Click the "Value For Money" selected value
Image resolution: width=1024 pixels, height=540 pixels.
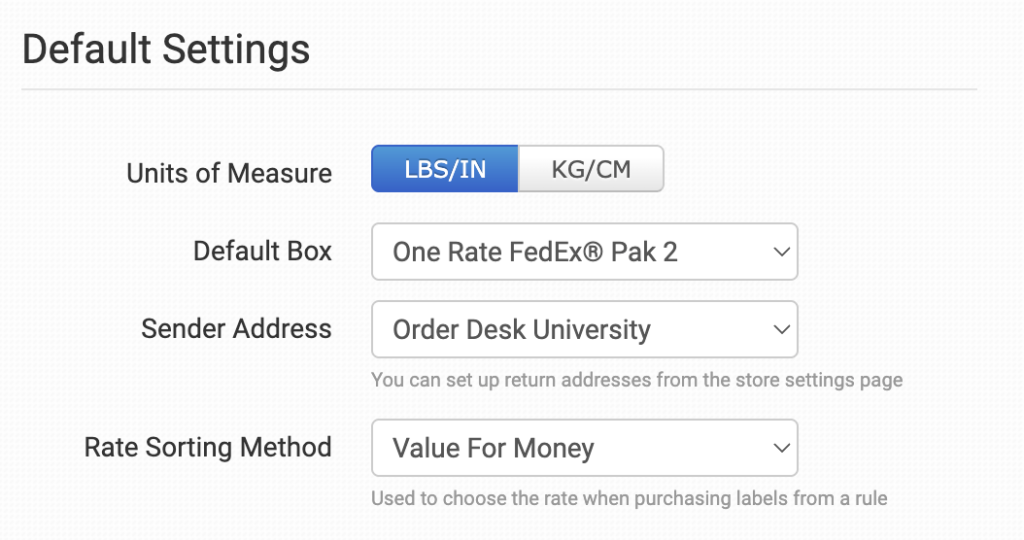493,449
